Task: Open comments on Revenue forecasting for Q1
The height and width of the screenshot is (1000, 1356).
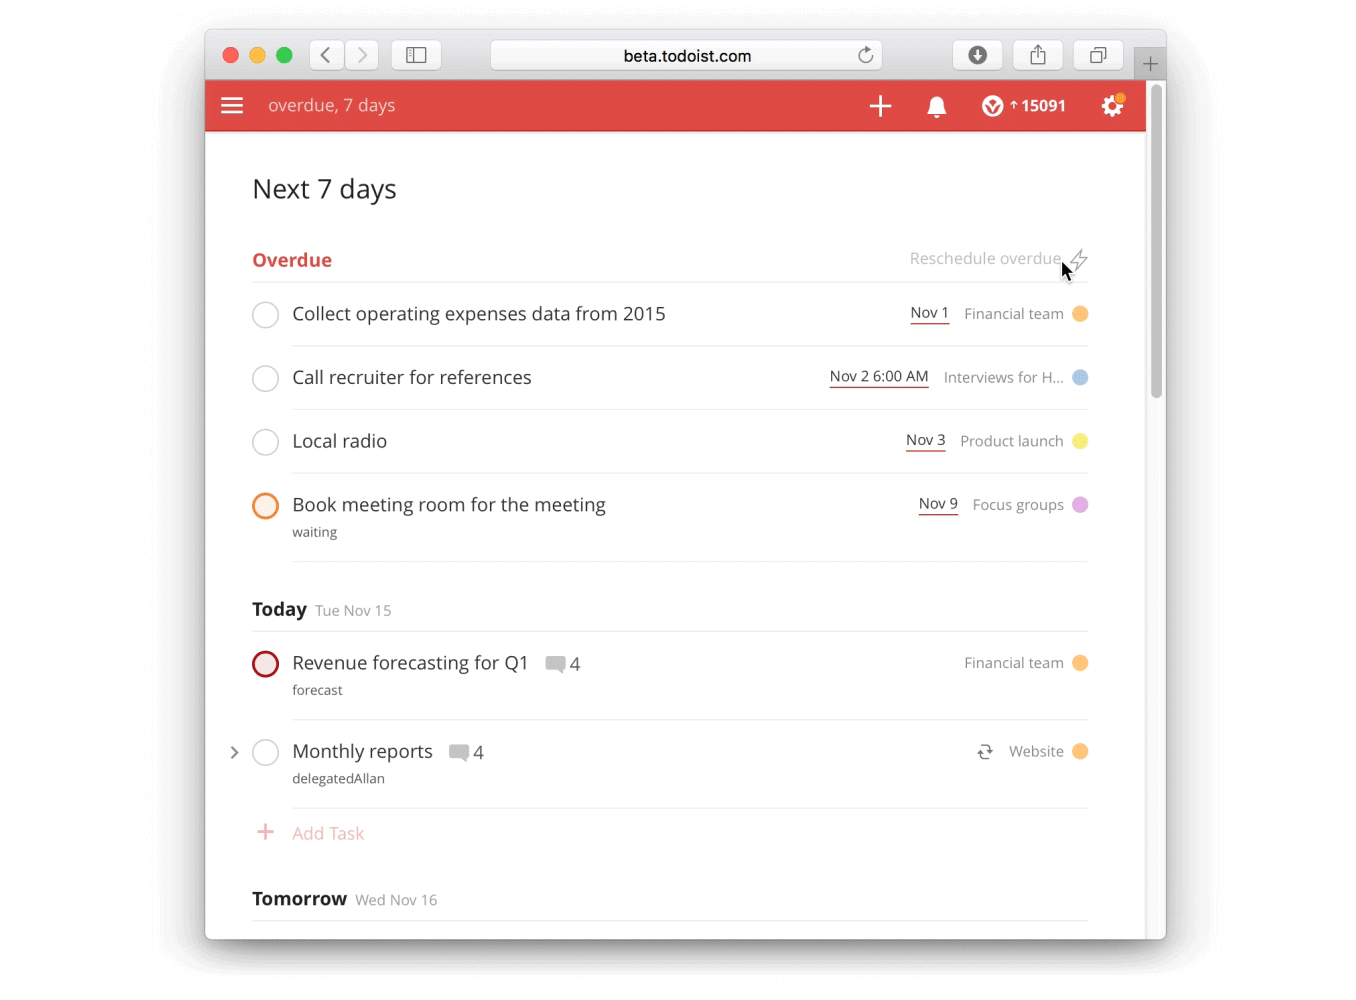Action: [563, 664]
